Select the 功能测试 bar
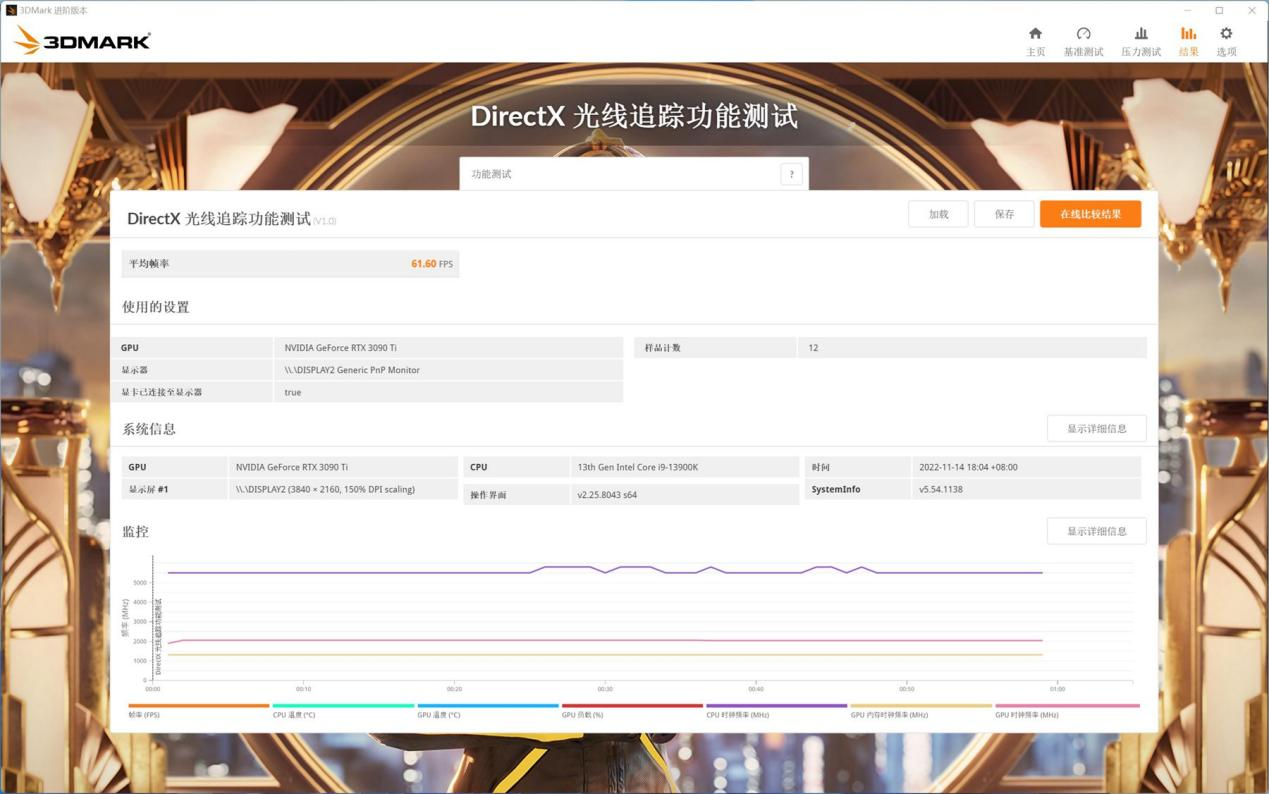 (x=634, y=174)
